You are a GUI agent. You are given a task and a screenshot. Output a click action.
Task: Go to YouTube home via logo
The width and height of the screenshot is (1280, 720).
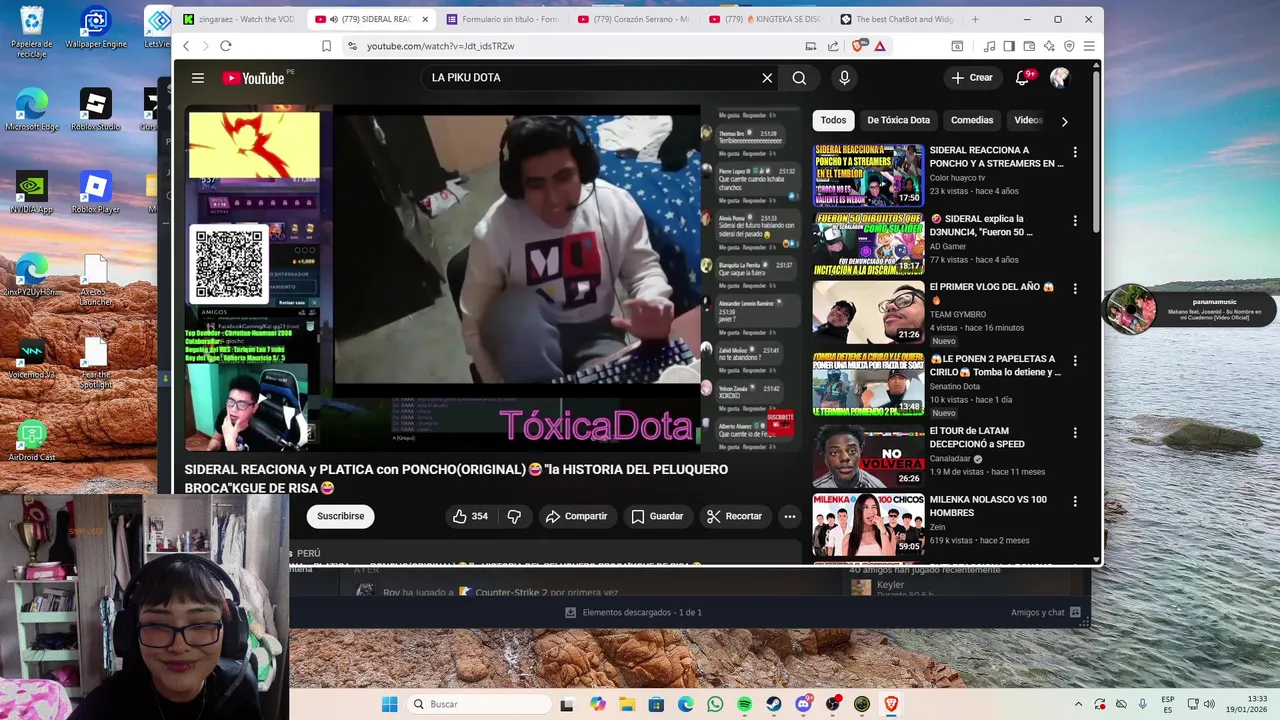click(x=253, y=78)
